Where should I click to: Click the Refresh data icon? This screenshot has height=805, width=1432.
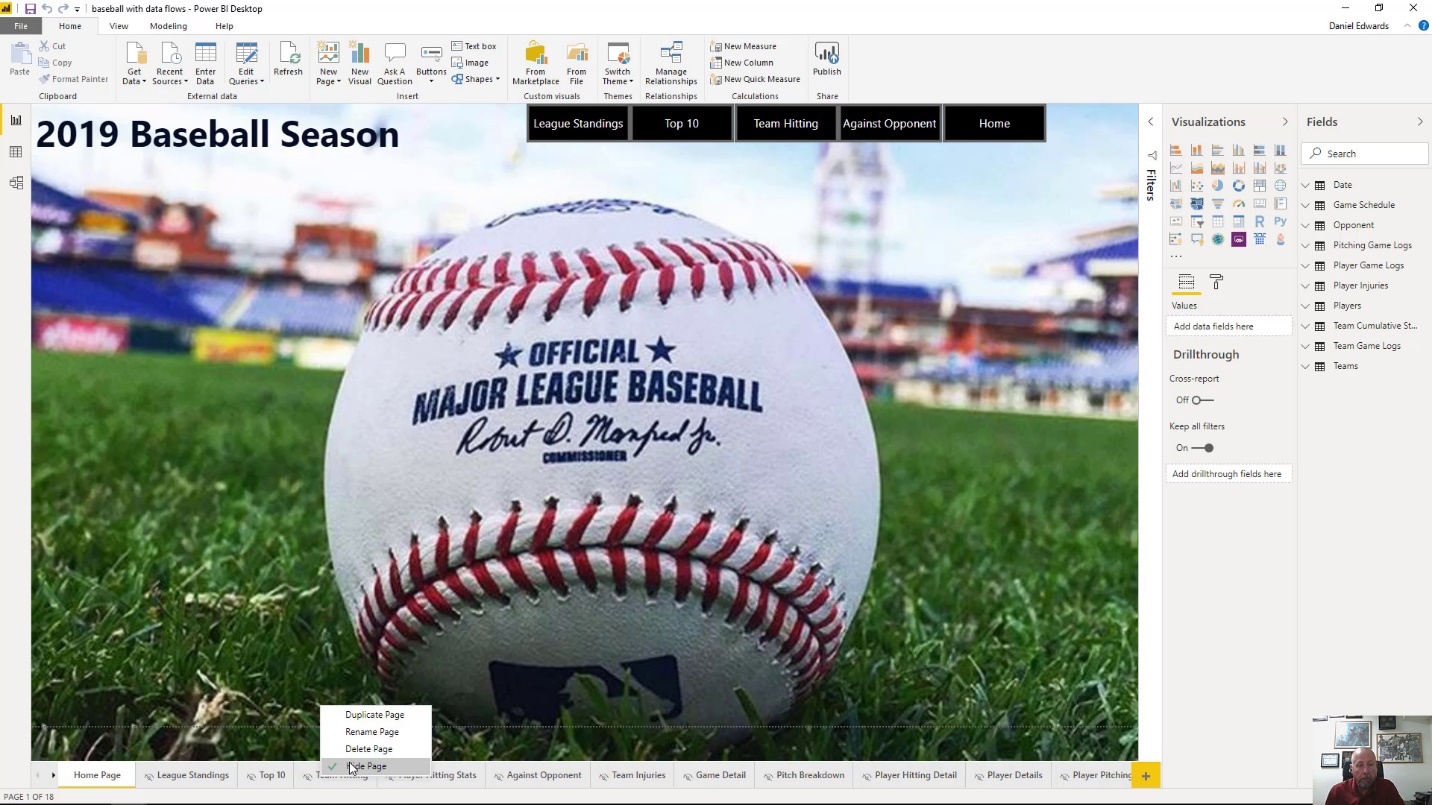click(288, 60)
